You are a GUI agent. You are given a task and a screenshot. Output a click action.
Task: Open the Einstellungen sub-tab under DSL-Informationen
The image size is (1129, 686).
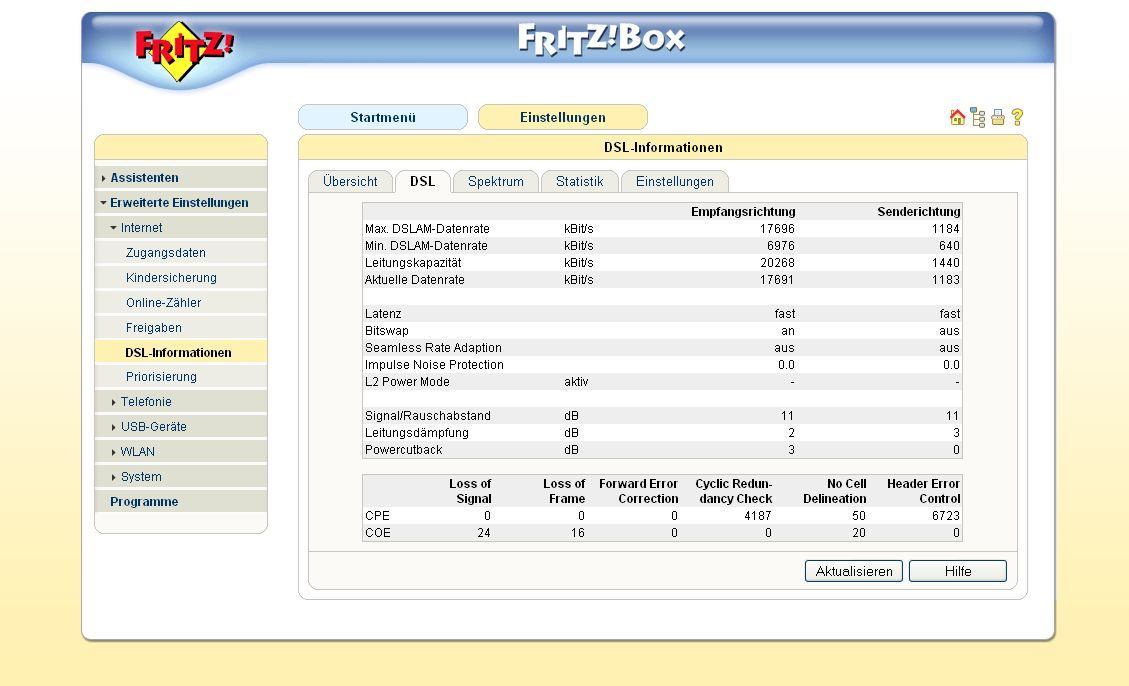(x=675, y=181)
